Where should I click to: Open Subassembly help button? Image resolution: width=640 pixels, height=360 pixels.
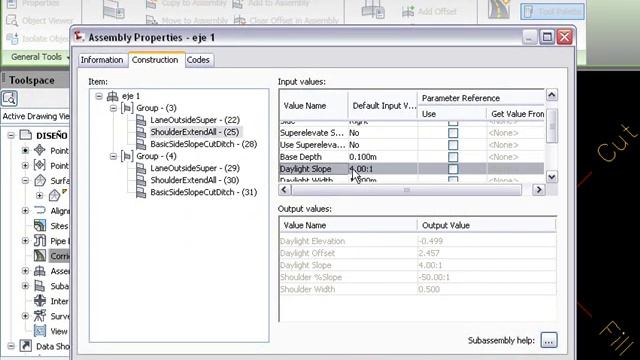click(549, 340)
